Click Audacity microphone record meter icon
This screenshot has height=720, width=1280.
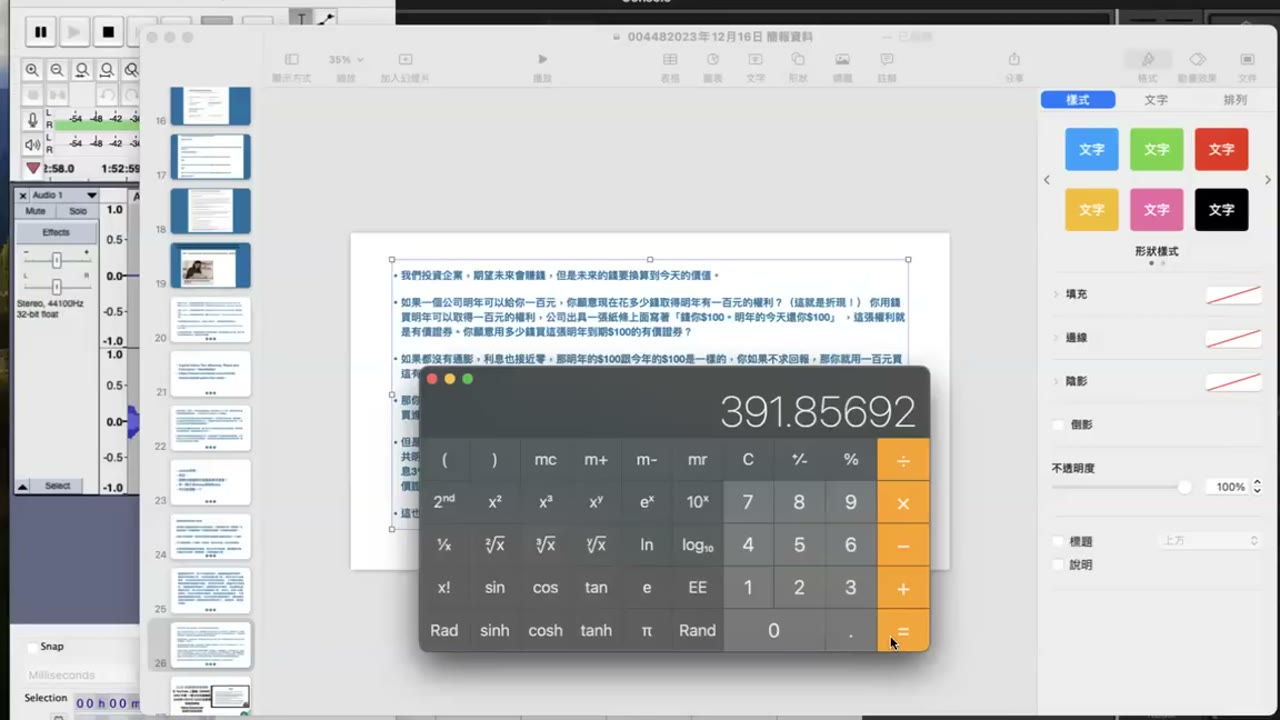(x=33, y=120)
